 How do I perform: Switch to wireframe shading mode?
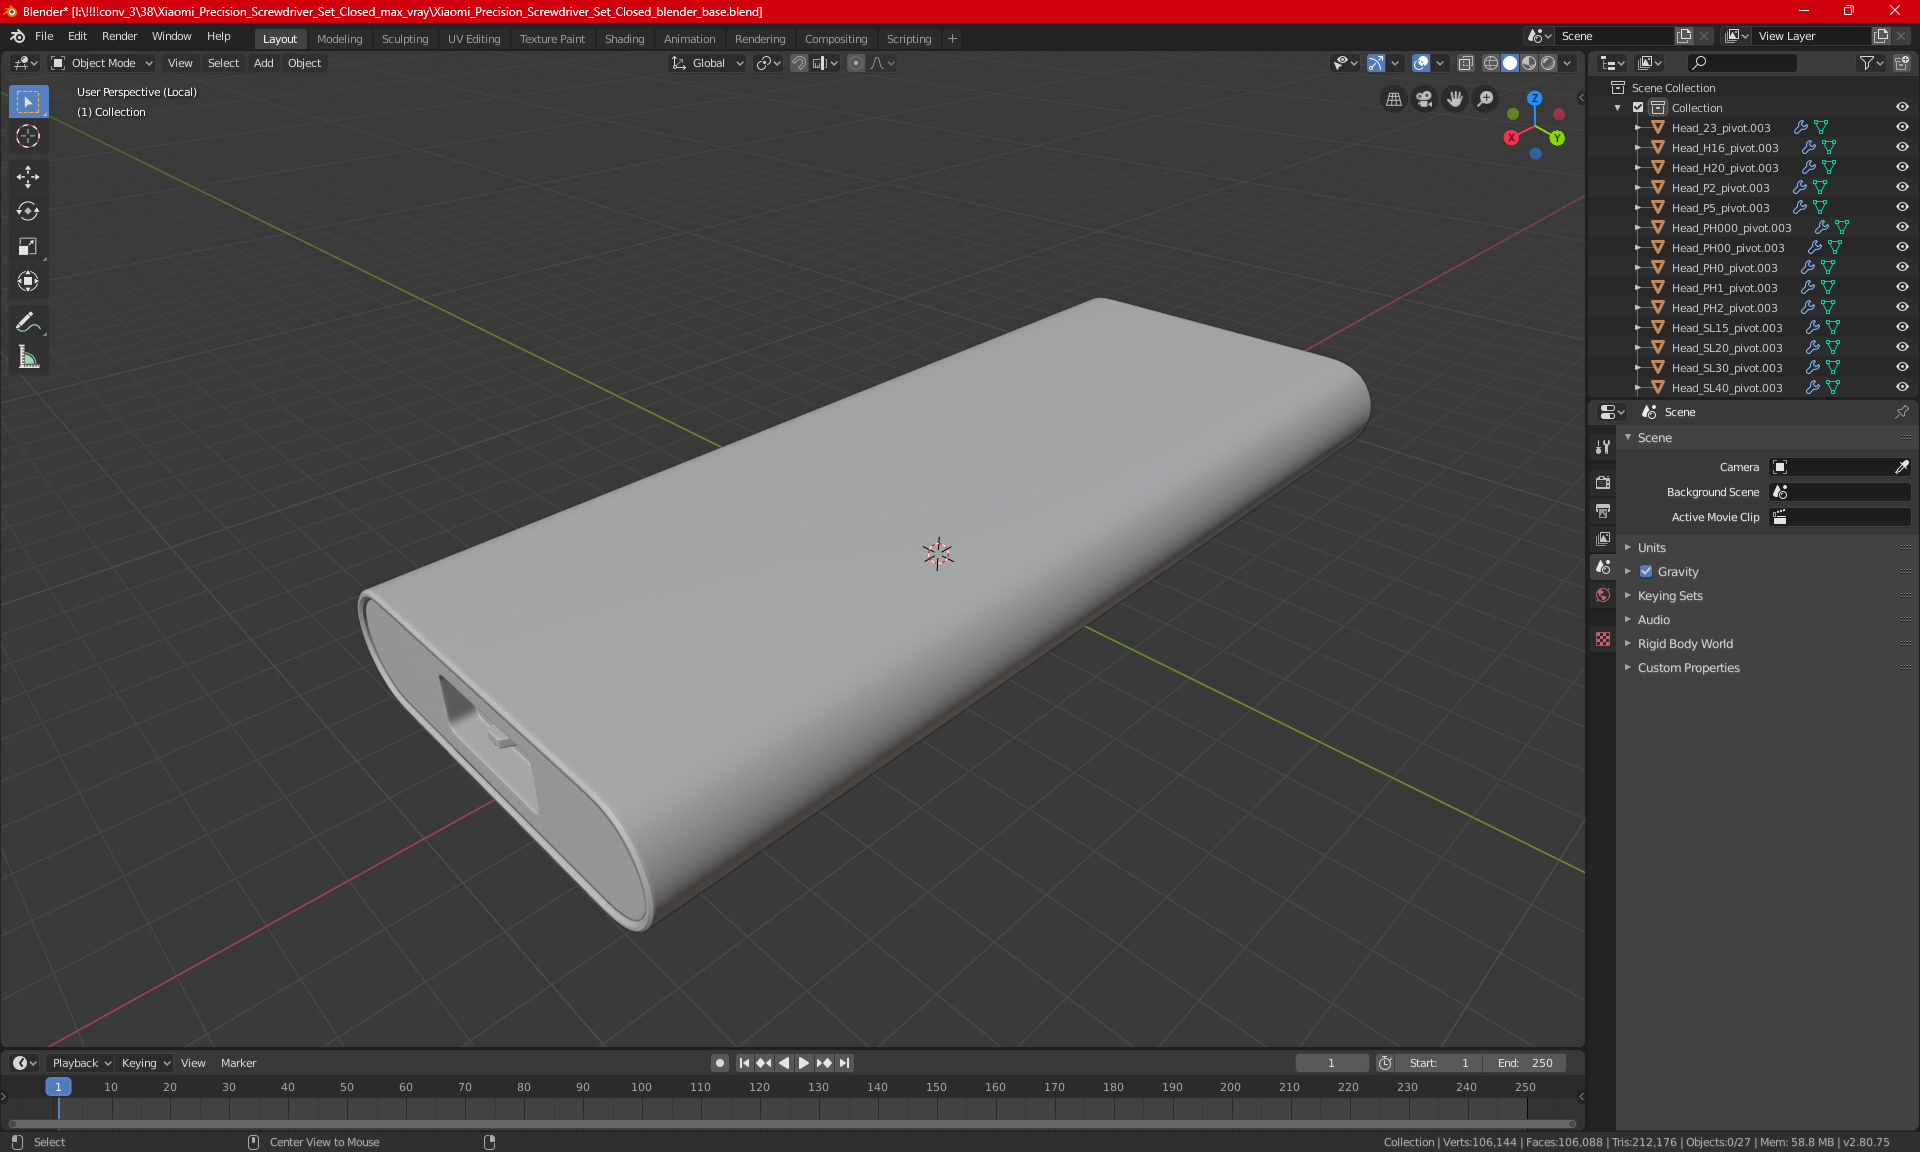(1491, 63)
